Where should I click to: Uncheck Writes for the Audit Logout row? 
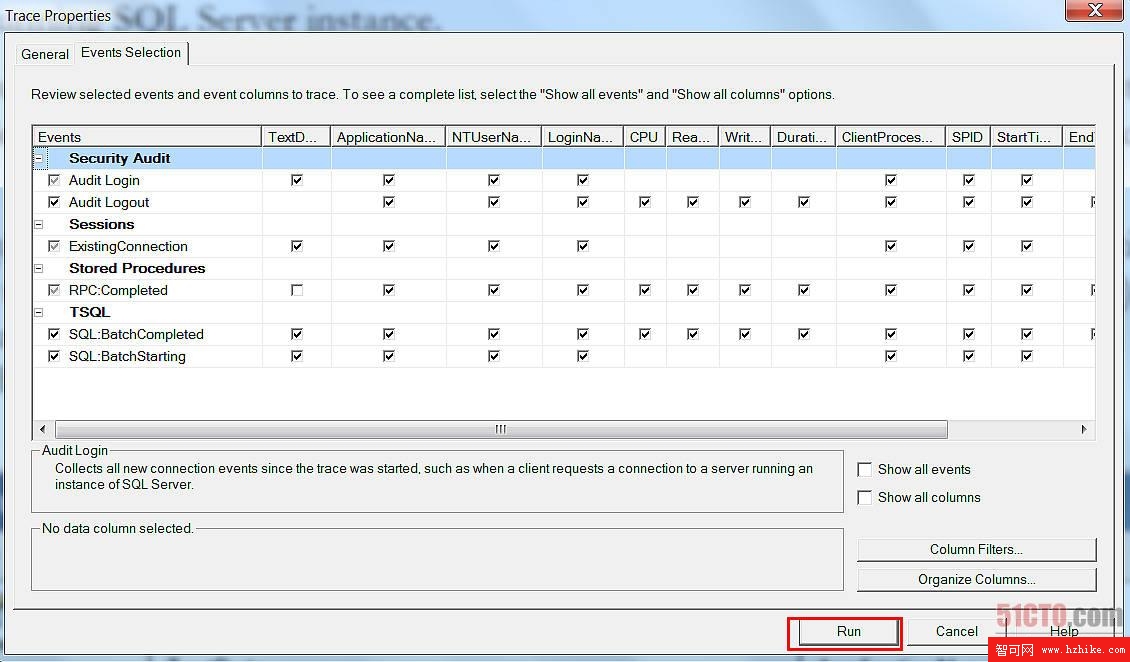(744, 202)
